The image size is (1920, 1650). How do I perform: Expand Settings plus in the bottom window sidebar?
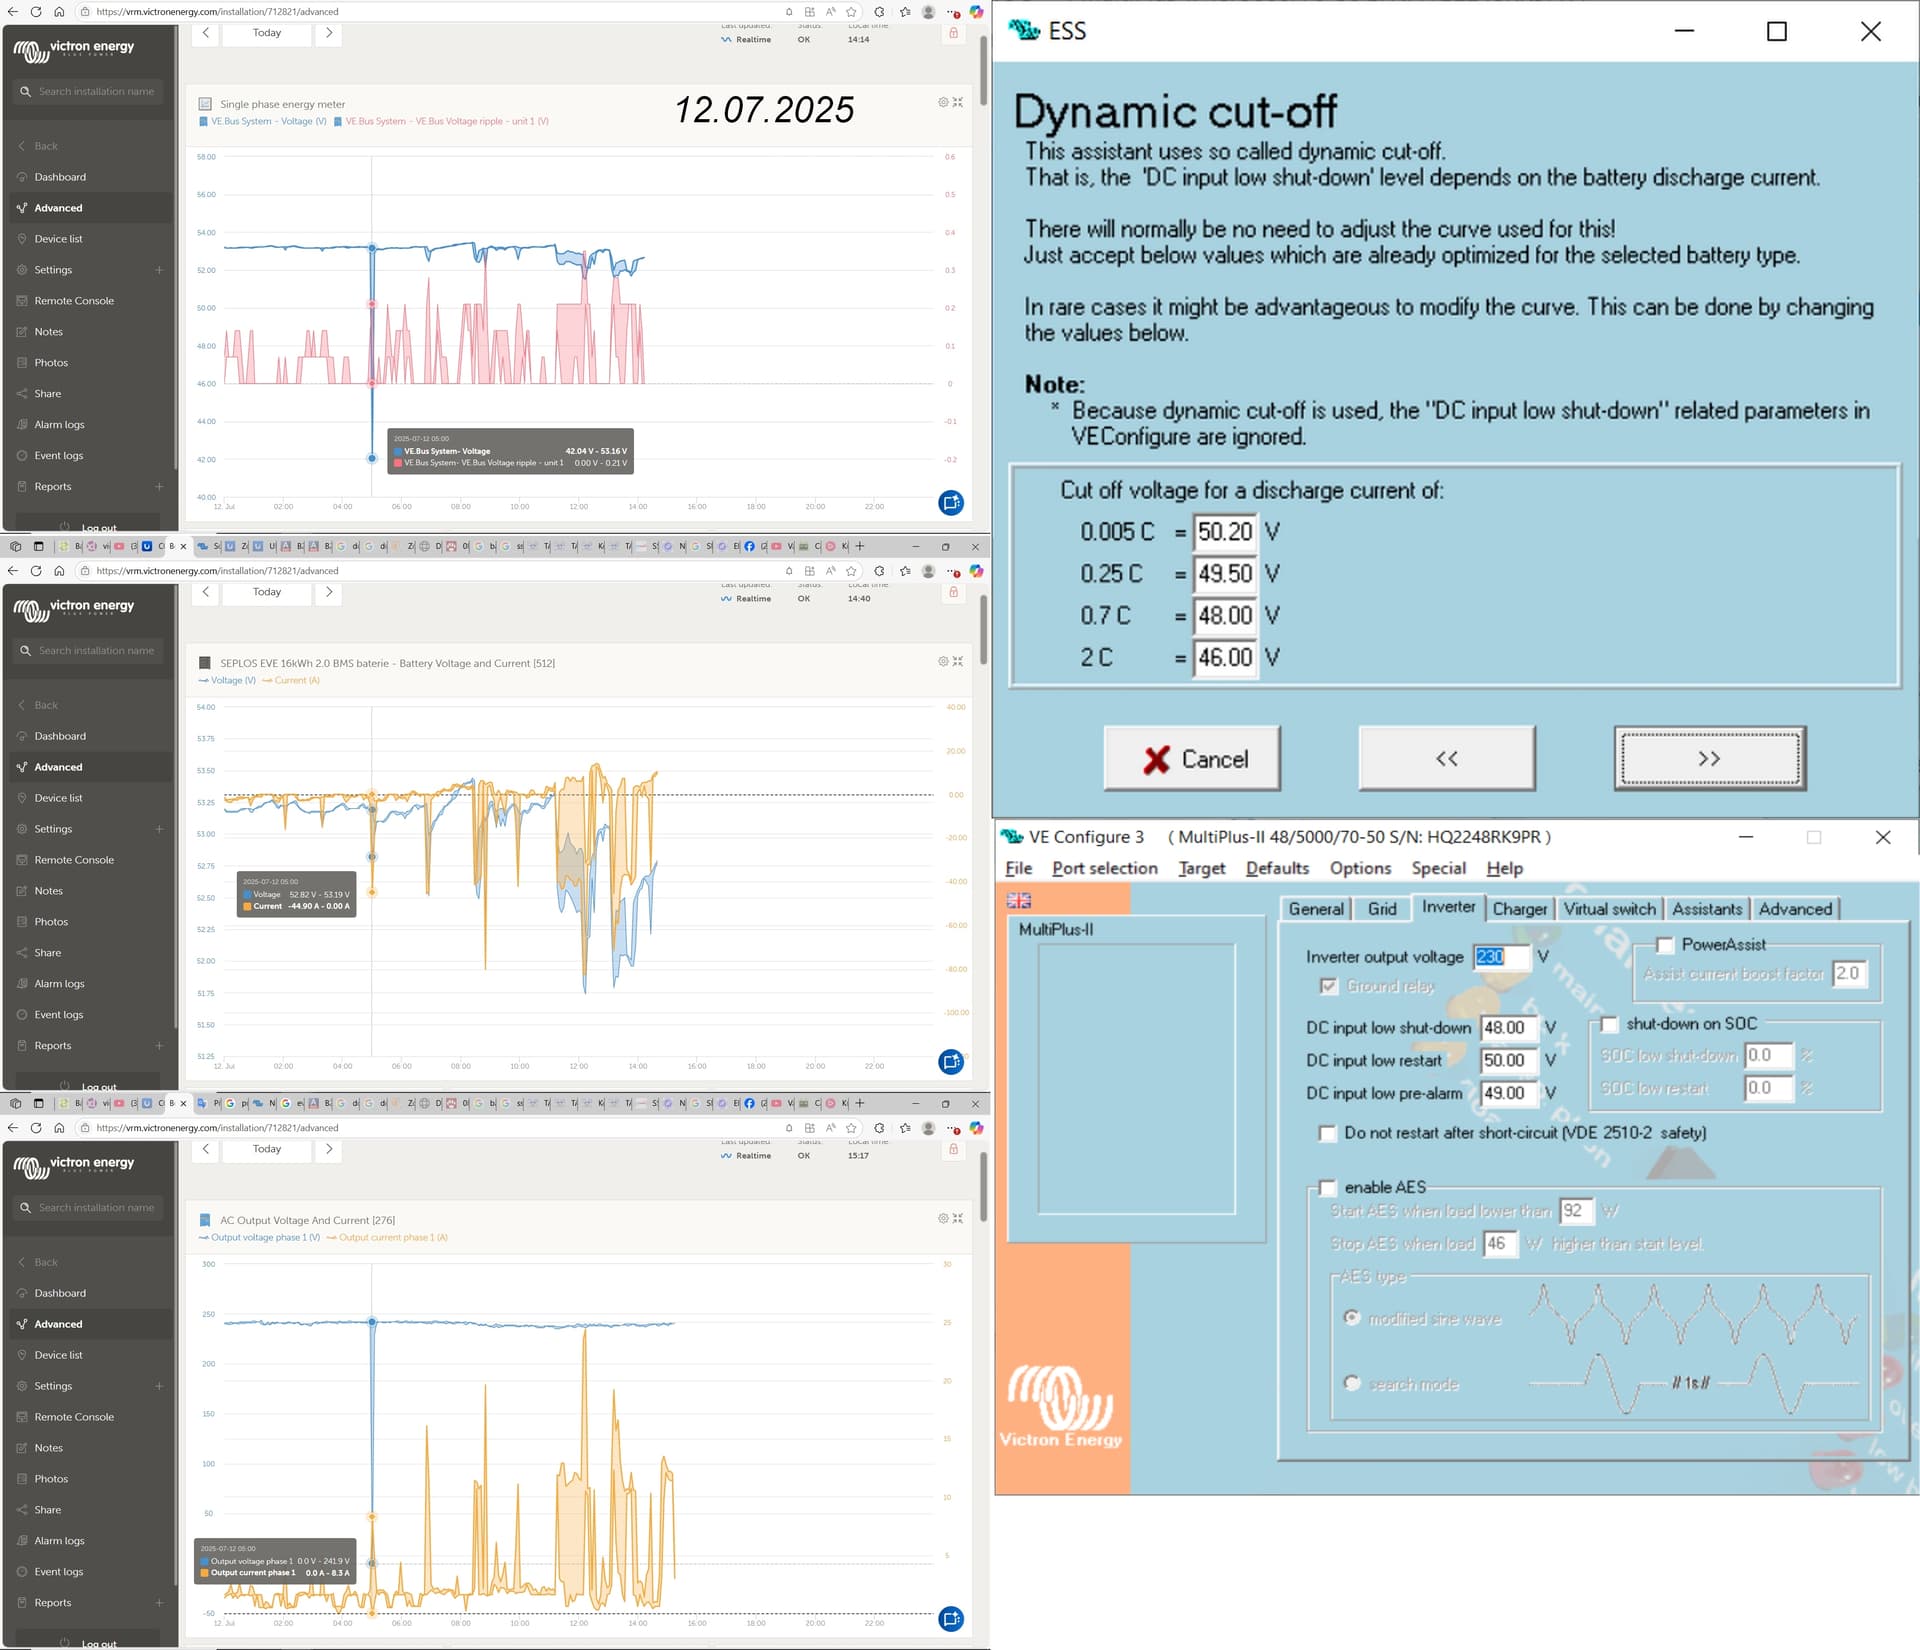pyautogui.click(x=159, y=1386)
